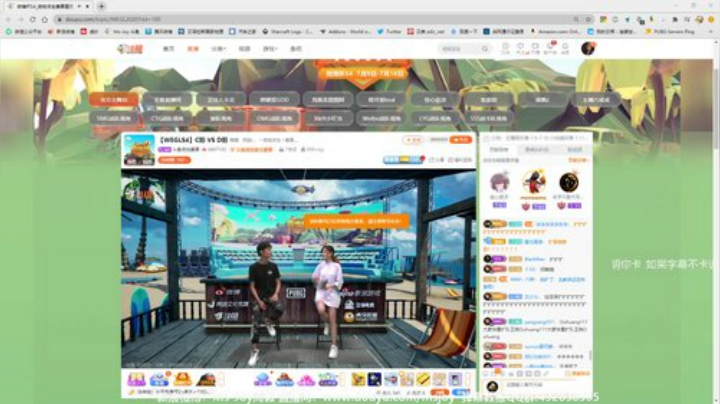Viewport: 720px width, 404px height.
Task: Click the [WEGLS4] C组 VS D组 stream title
Action: [193, 140]
